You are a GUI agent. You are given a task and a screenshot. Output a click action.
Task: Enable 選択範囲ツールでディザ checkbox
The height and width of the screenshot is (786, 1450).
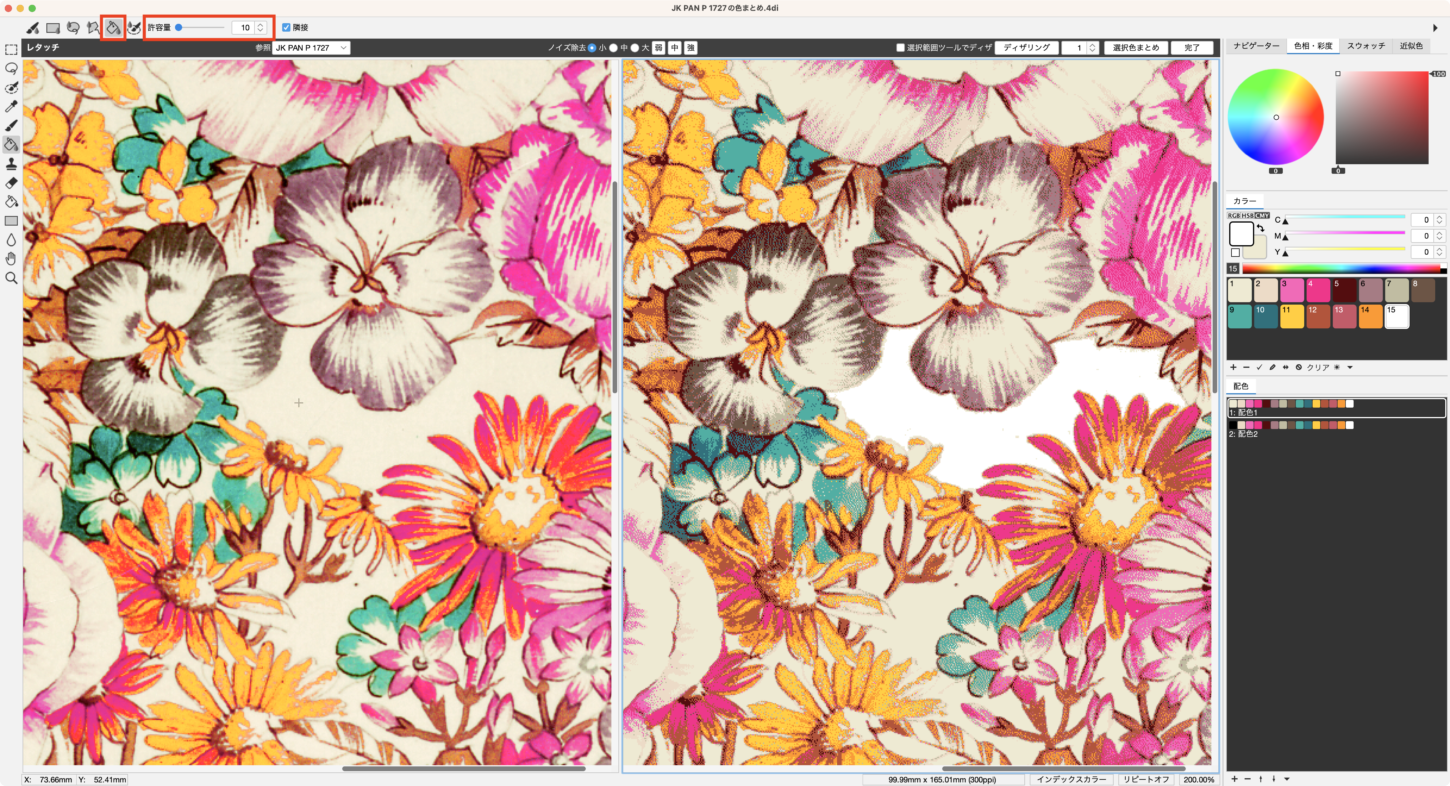[x=900, y=48]
